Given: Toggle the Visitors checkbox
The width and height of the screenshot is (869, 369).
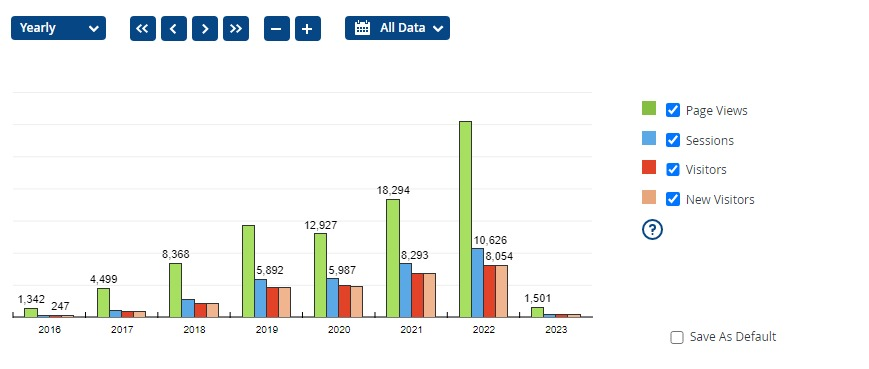Looking at the screenshot, I should (x=672, y=170).
